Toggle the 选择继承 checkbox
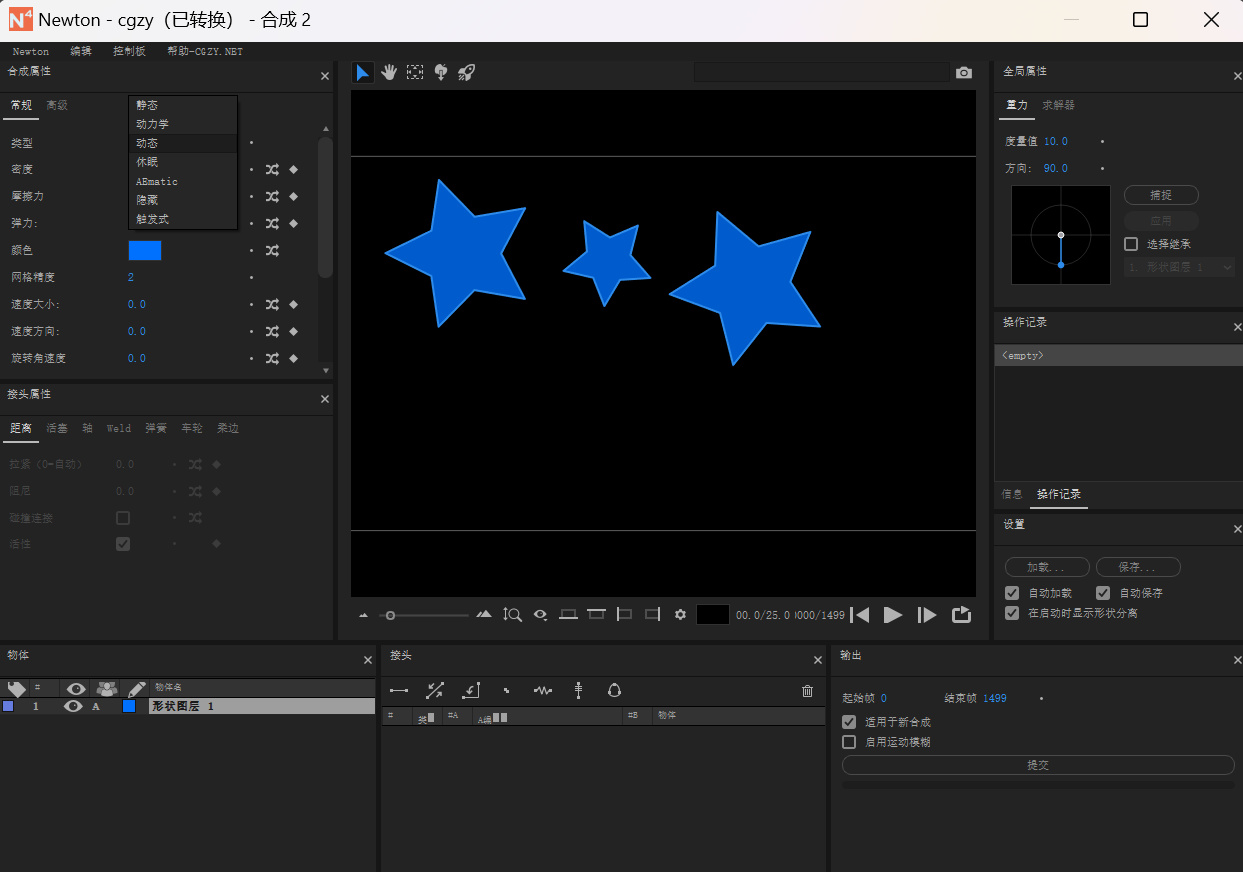 click(x=1131, y=244)
